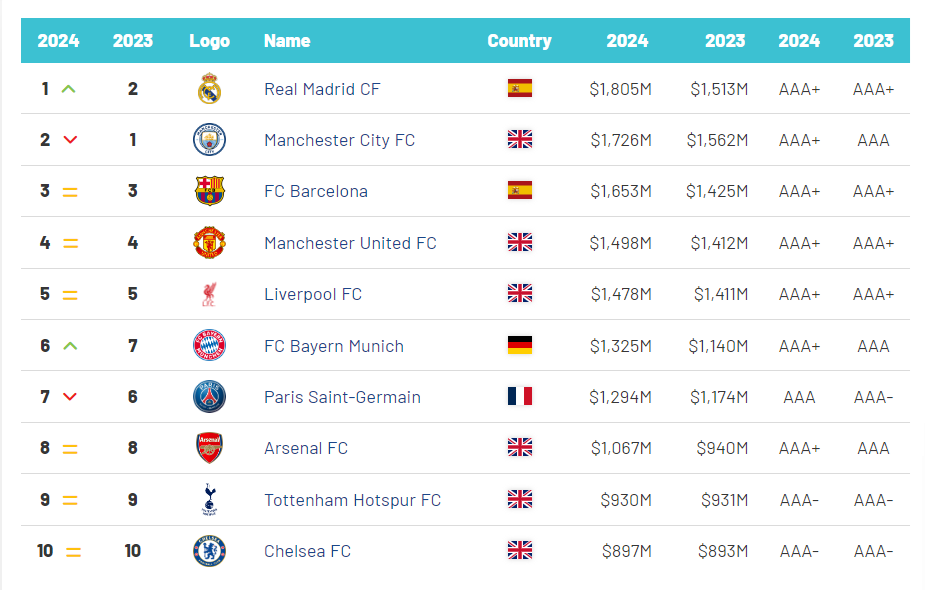Click the French flag in PSG row
Viewport: 925px width, 590px height.
[x=520, y=396]
